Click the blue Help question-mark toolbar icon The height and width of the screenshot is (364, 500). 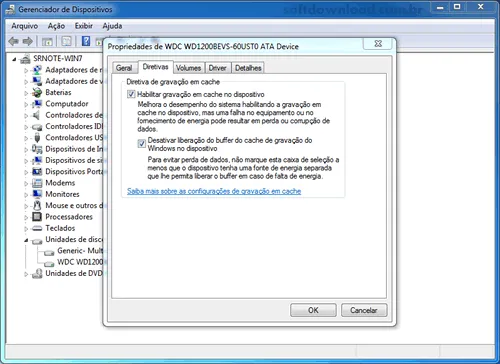tap(86, 41)
